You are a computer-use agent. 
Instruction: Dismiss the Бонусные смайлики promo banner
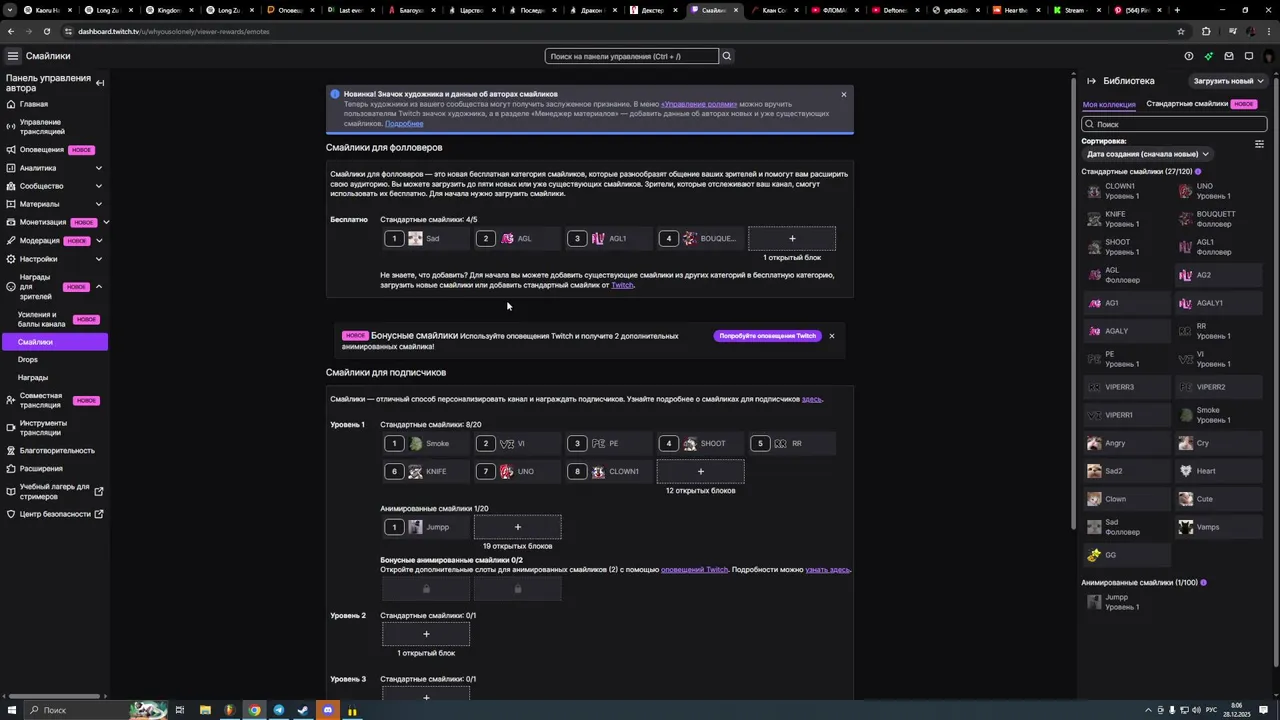831,336
